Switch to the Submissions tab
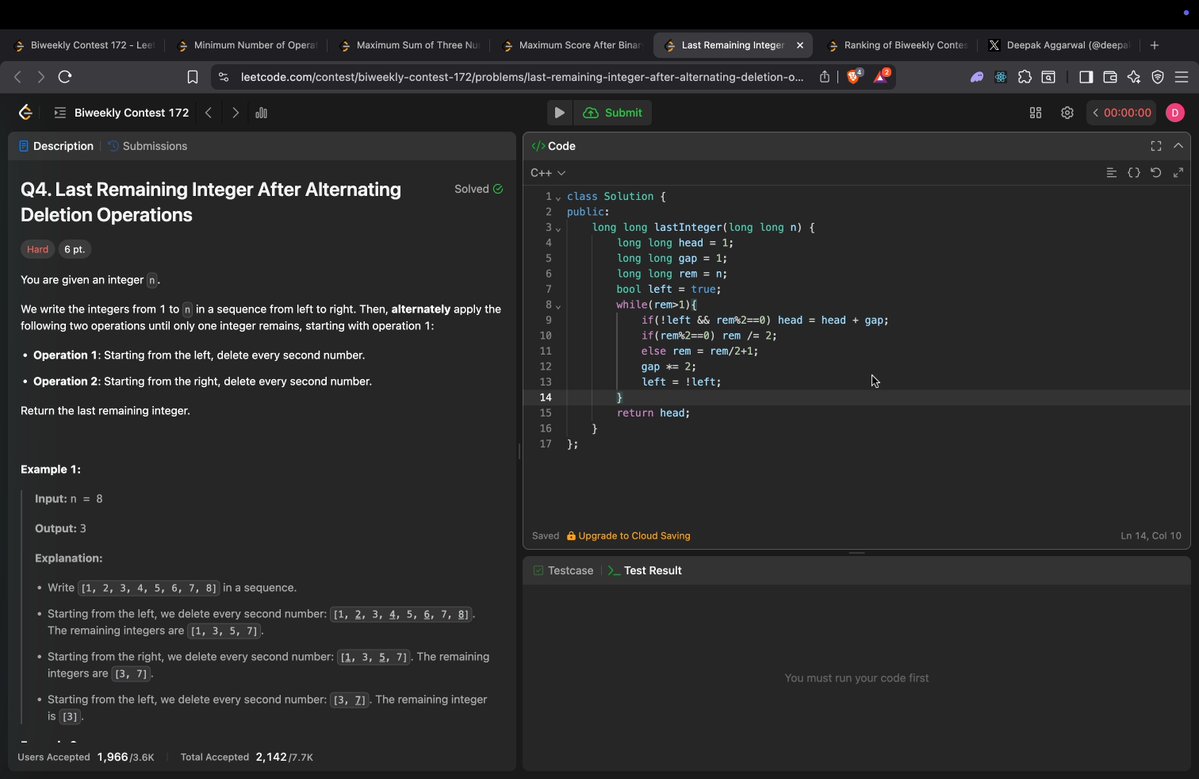1199x779 pixels. pos(148,146)
